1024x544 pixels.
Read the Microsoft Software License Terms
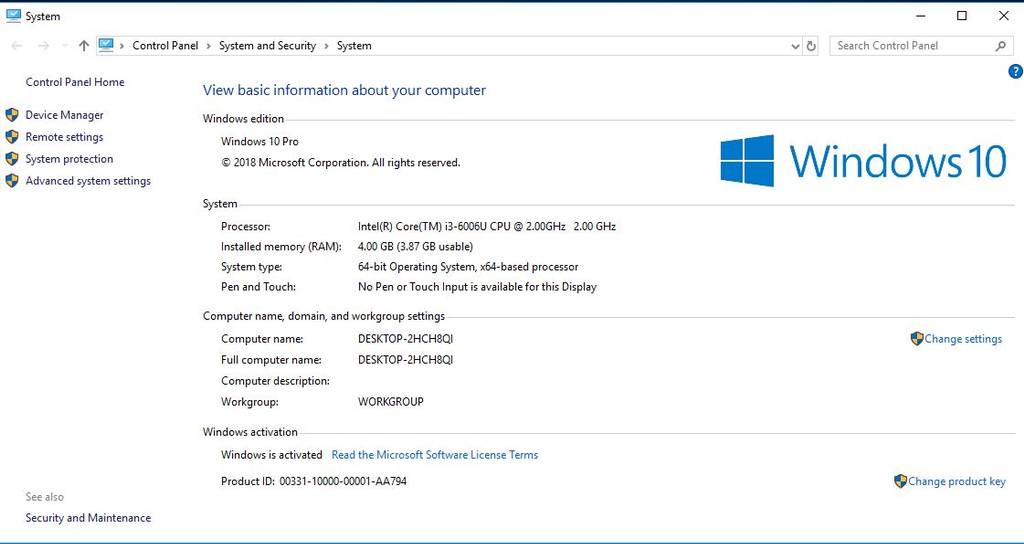[435, 455]
